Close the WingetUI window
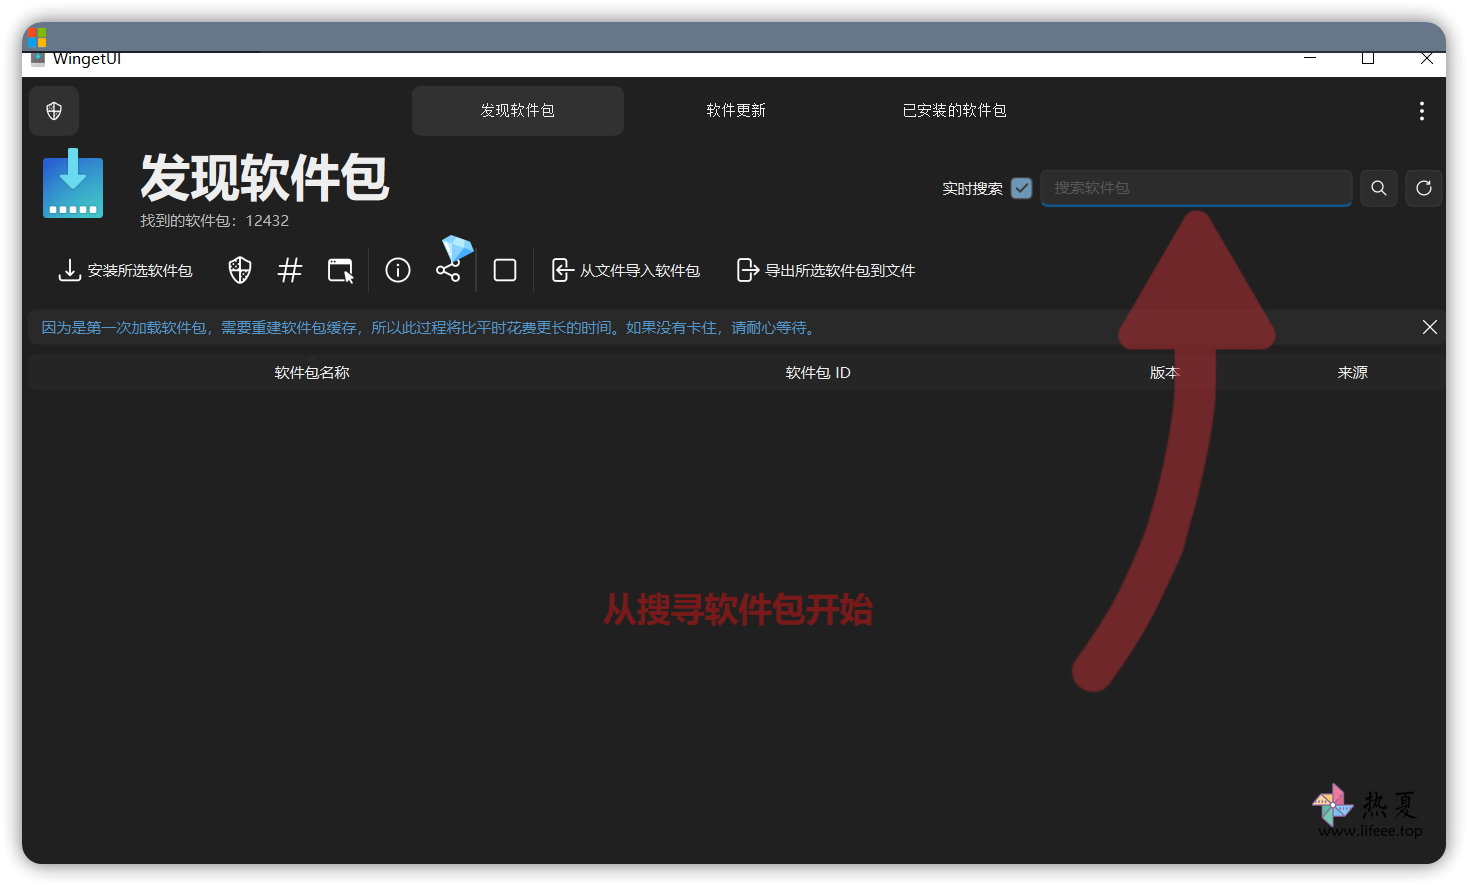The image size is (1468, 886). coord(1427,58)
